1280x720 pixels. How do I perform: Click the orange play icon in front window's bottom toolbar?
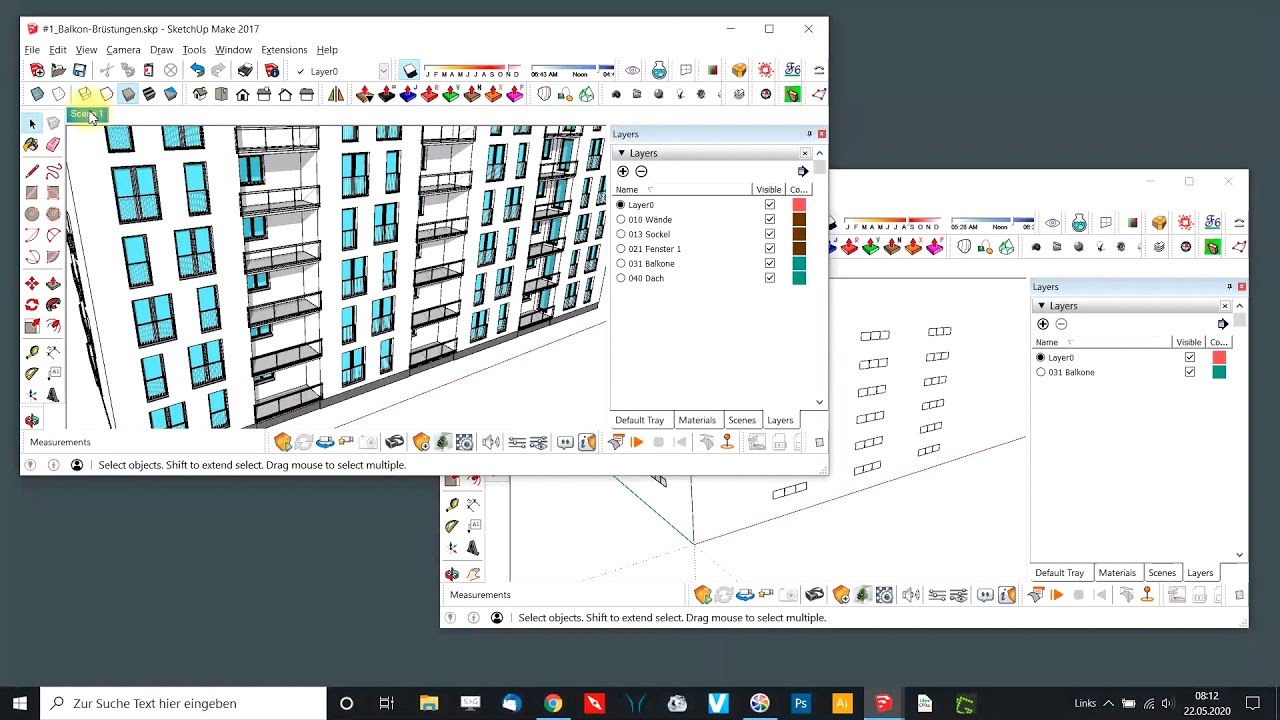point(637,442)
